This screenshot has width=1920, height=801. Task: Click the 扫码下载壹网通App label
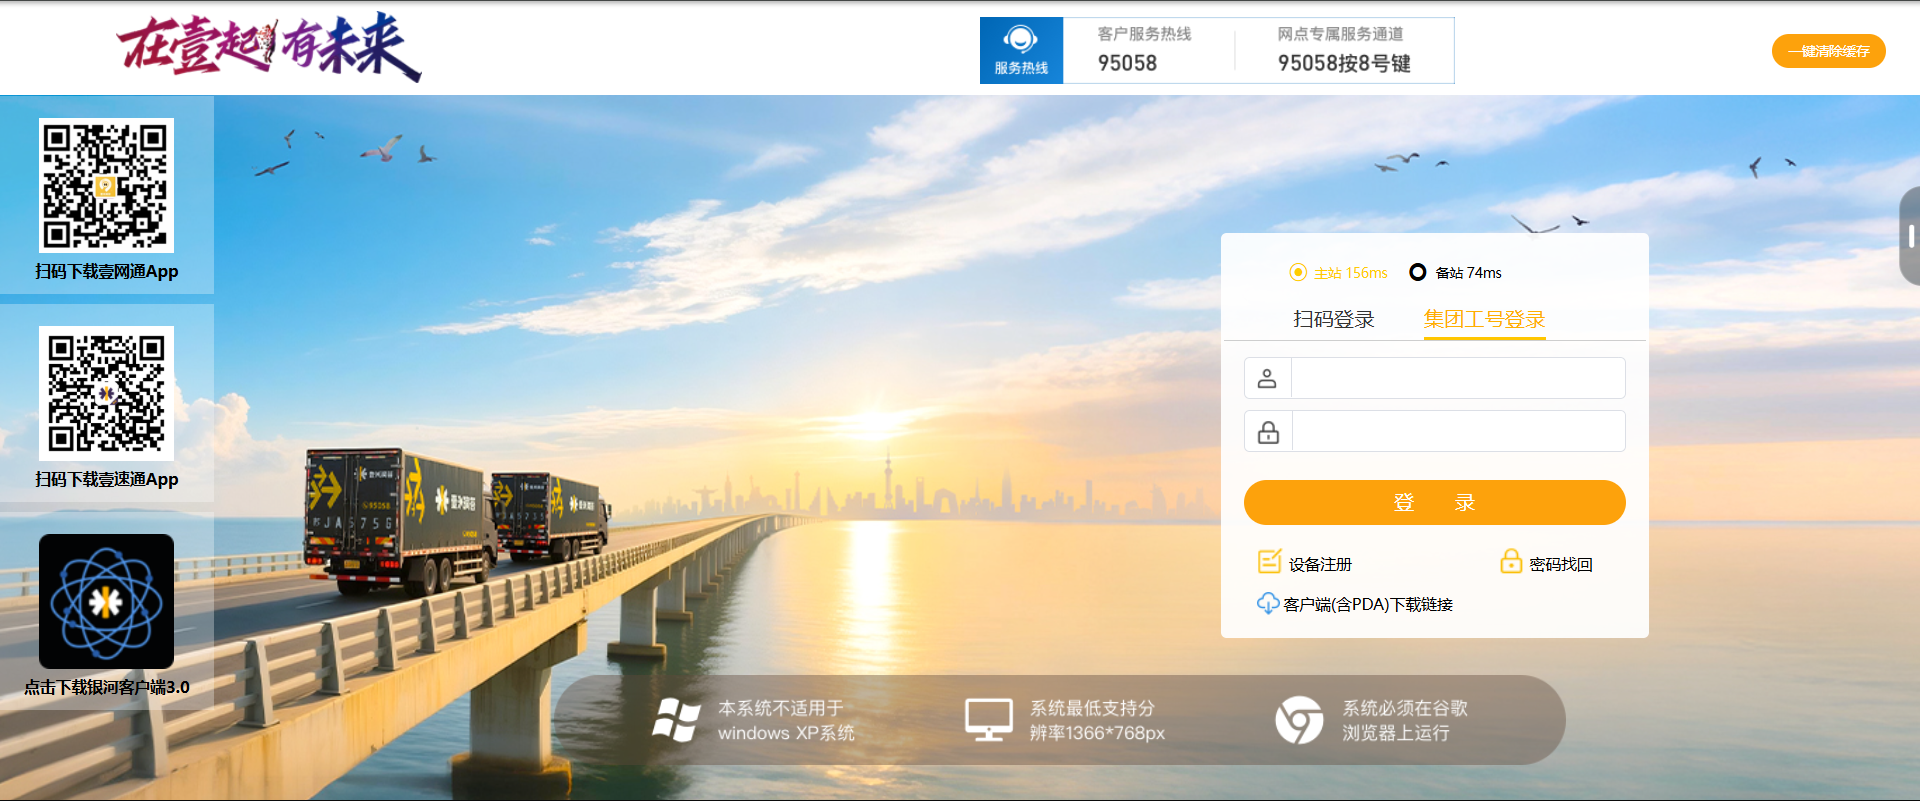[x=107, y=271]
